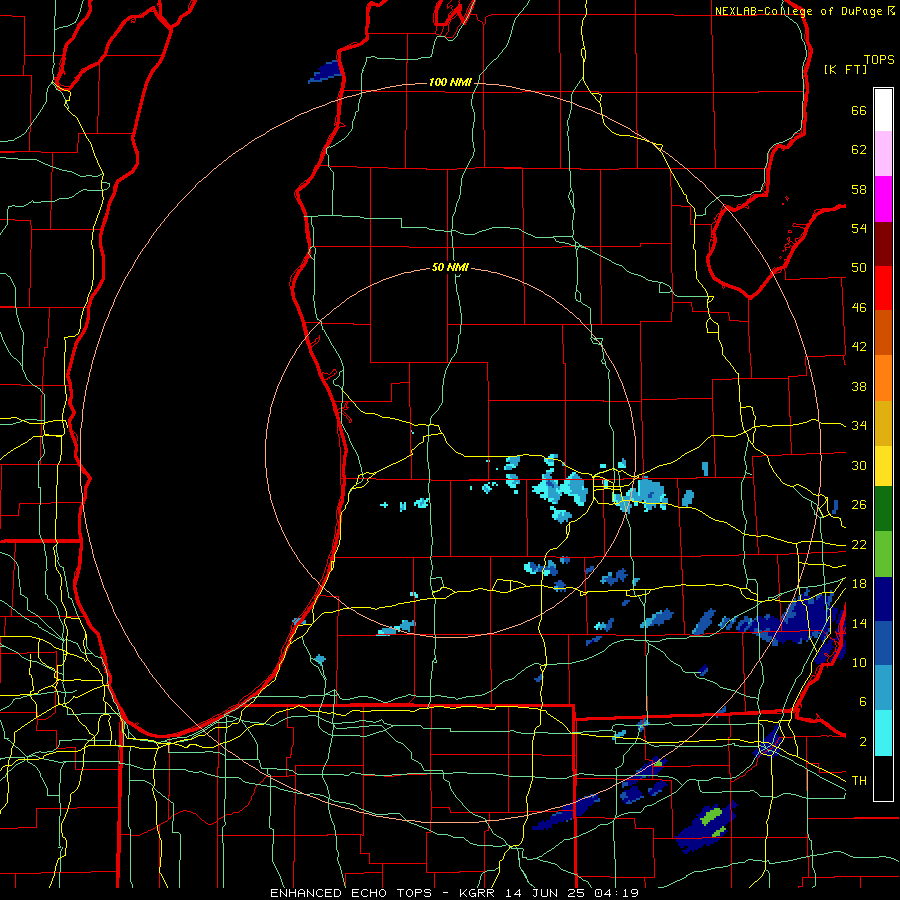Click the 46 legend value
The image size is (900, 900).
(859, 308)
